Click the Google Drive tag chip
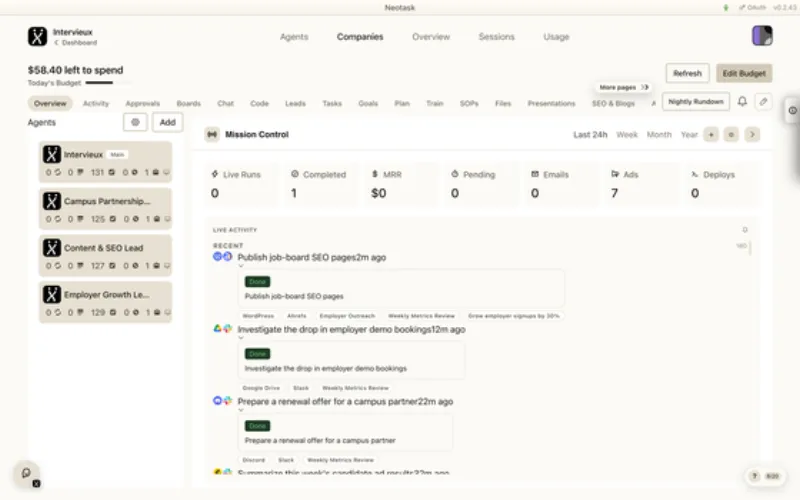The image size is (800, 500). [x=261, y=388]
